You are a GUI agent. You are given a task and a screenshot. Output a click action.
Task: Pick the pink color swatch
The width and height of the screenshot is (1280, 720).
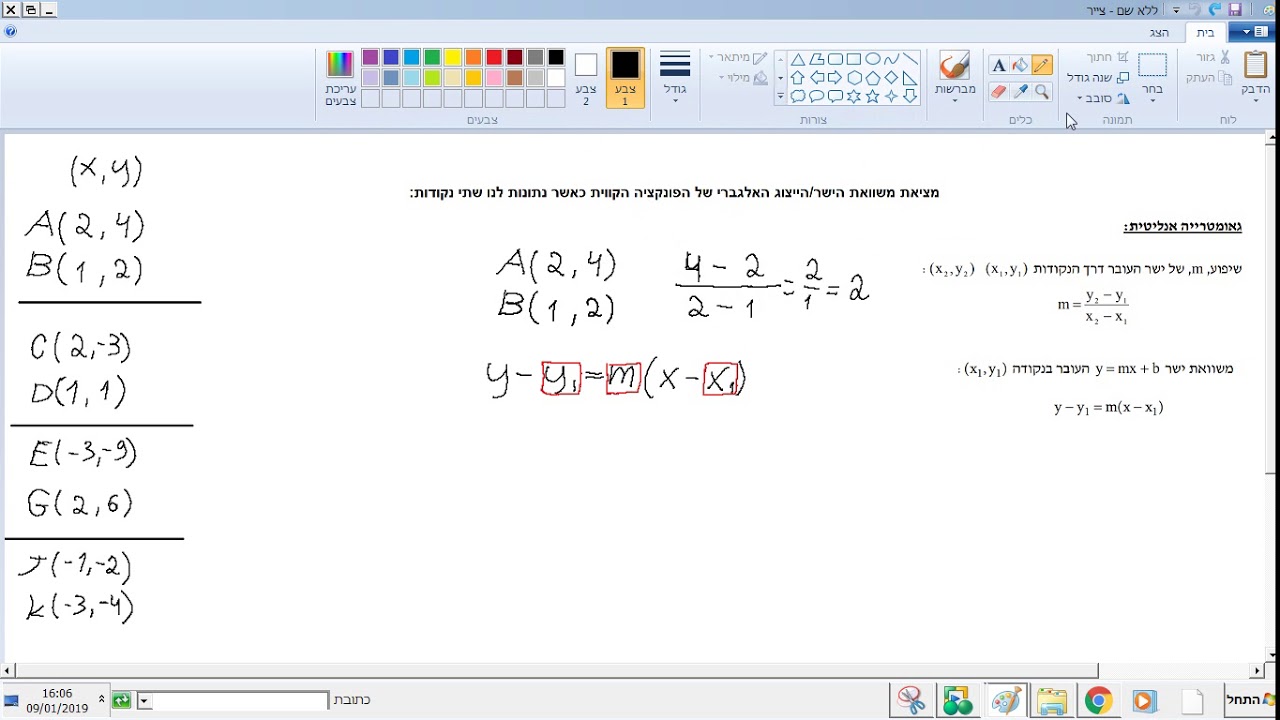494,78
